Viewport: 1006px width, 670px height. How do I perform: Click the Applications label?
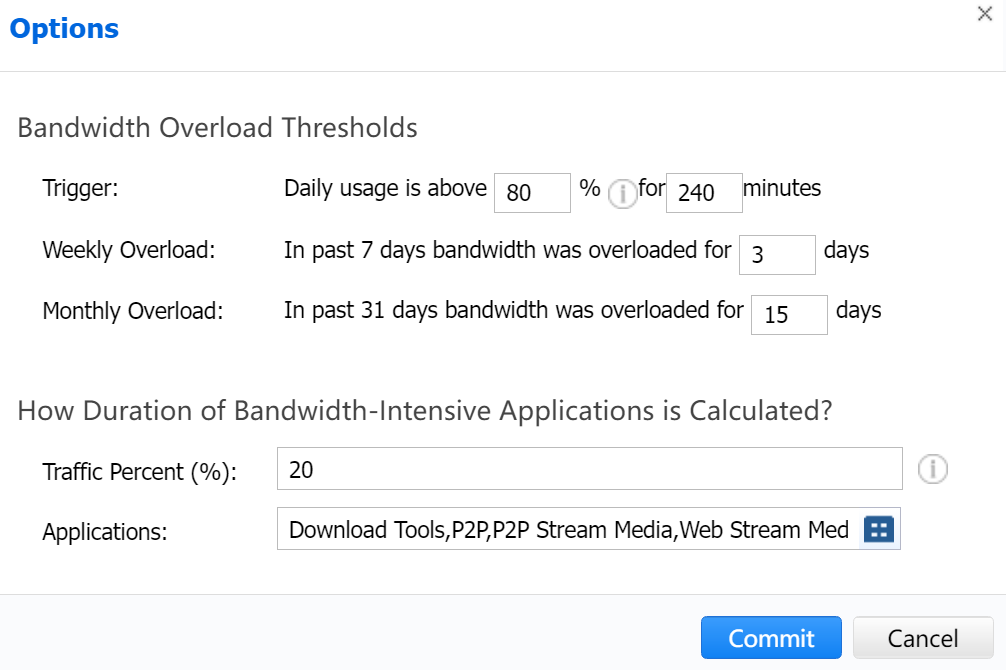click(104, 532)
